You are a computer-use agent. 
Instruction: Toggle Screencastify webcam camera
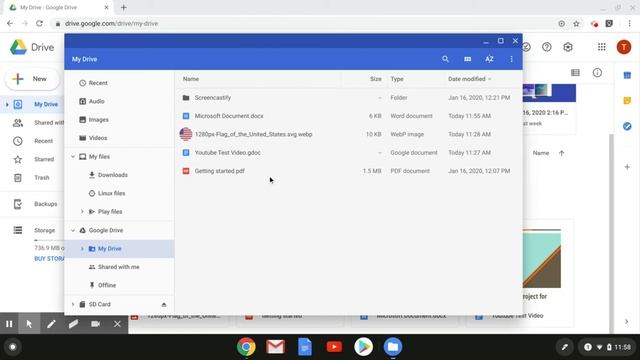(x=96, y=324)
